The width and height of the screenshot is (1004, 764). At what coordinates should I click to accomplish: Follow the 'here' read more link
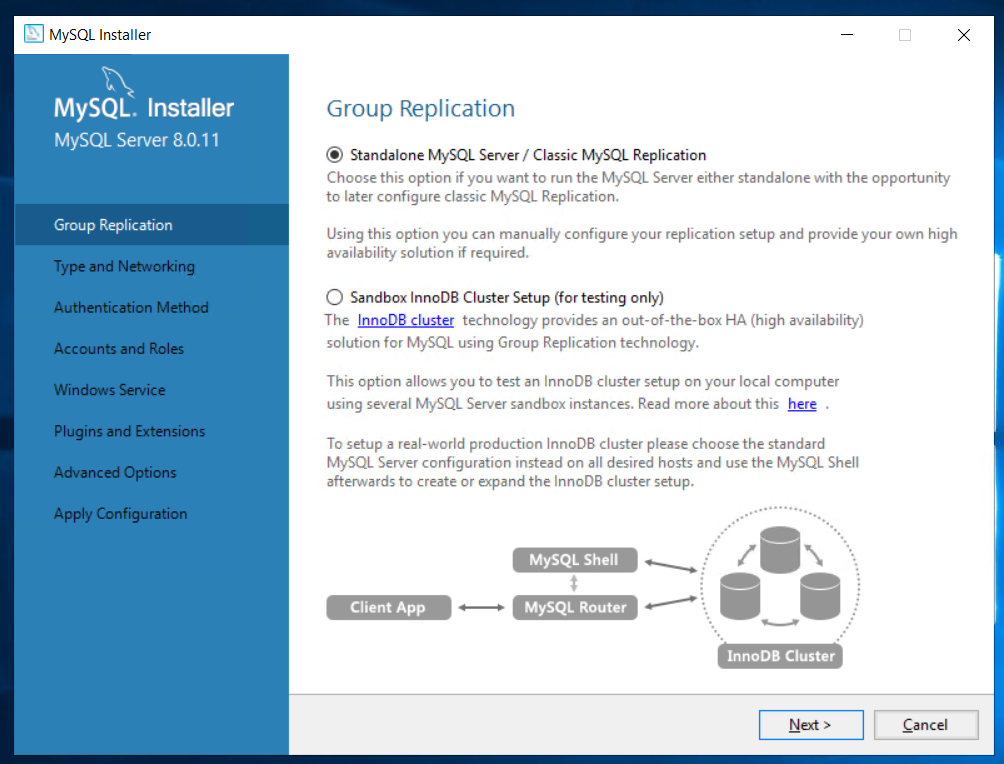pos(802,404)
